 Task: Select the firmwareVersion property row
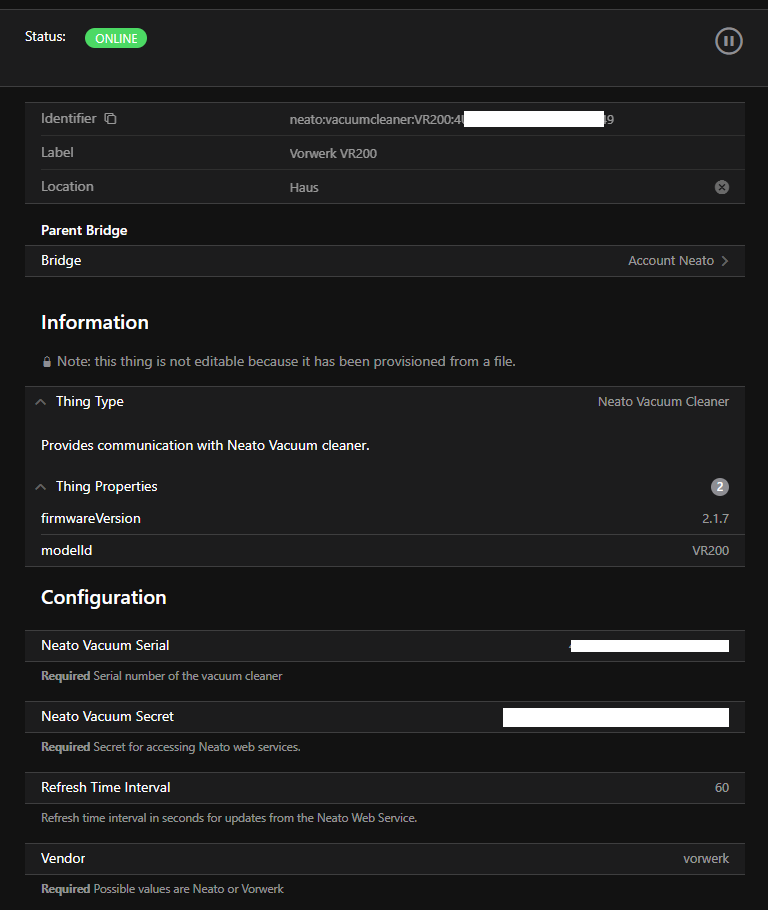point(385,519)
